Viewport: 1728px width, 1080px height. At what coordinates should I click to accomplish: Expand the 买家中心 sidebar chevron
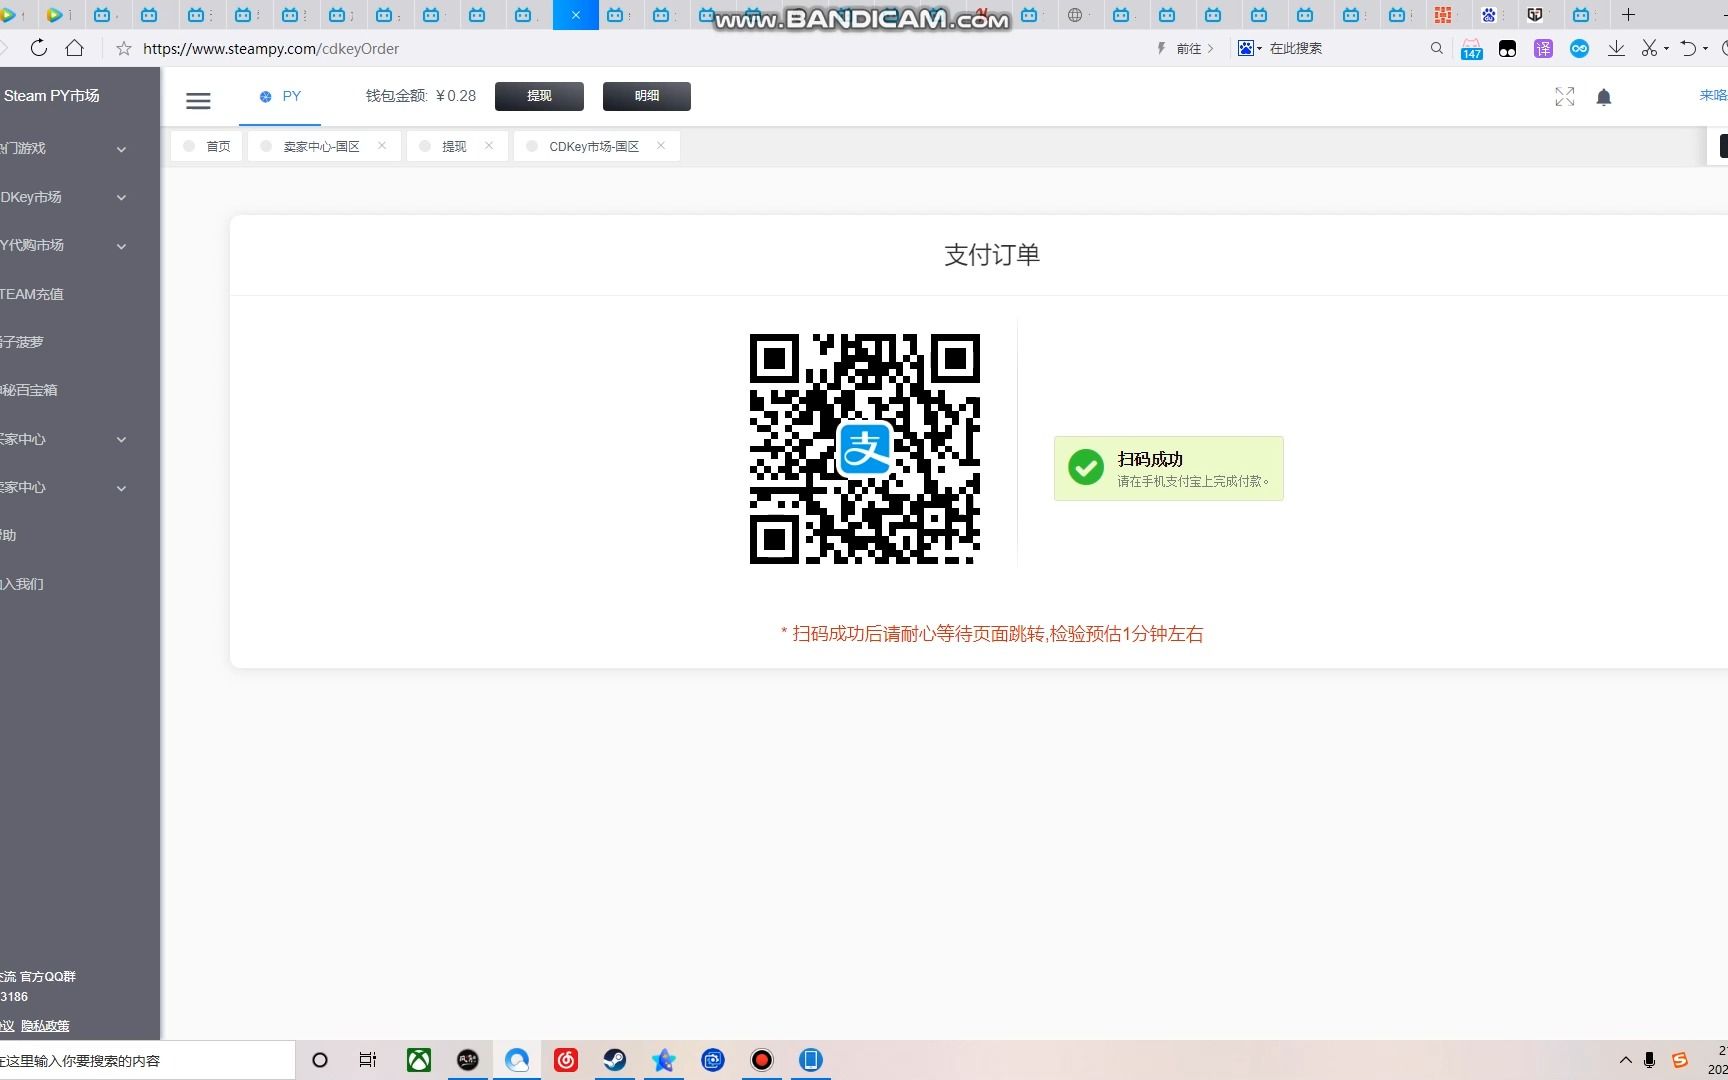[x=121, y=439]
